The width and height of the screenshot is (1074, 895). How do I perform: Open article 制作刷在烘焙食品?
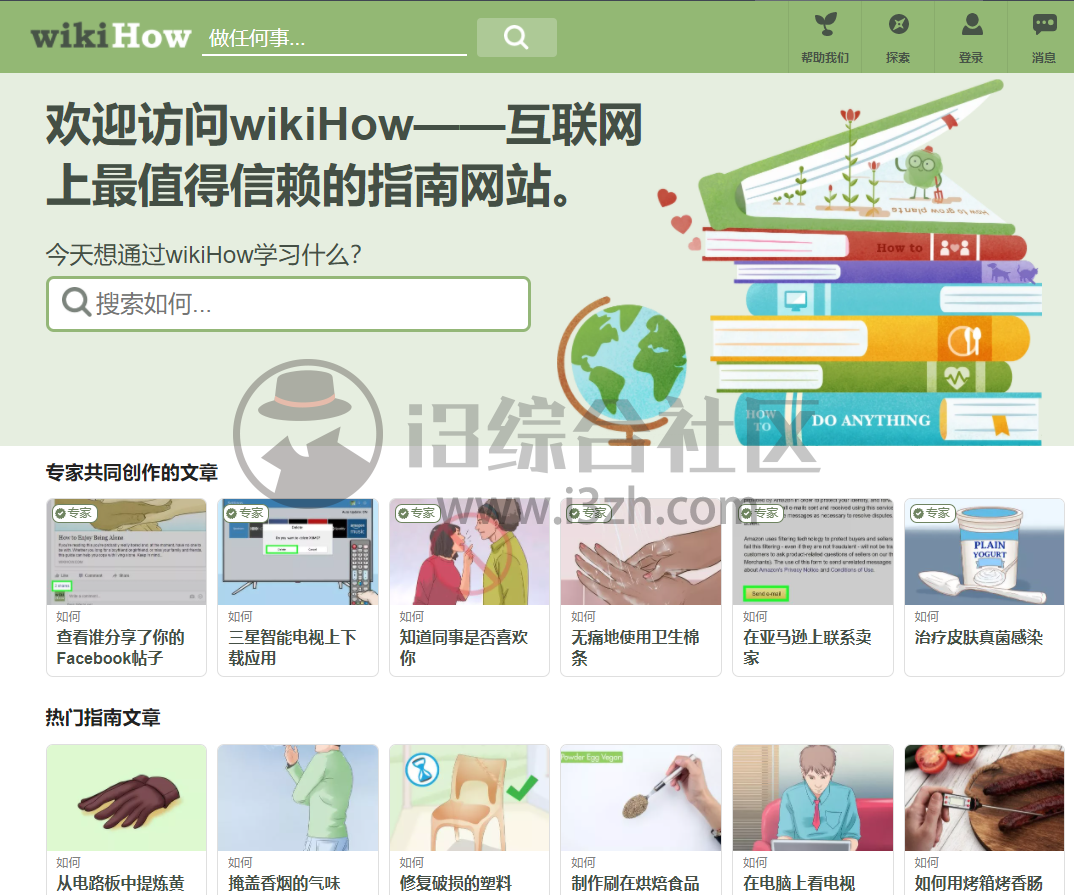pyautogui.click(x=636, y=883)
